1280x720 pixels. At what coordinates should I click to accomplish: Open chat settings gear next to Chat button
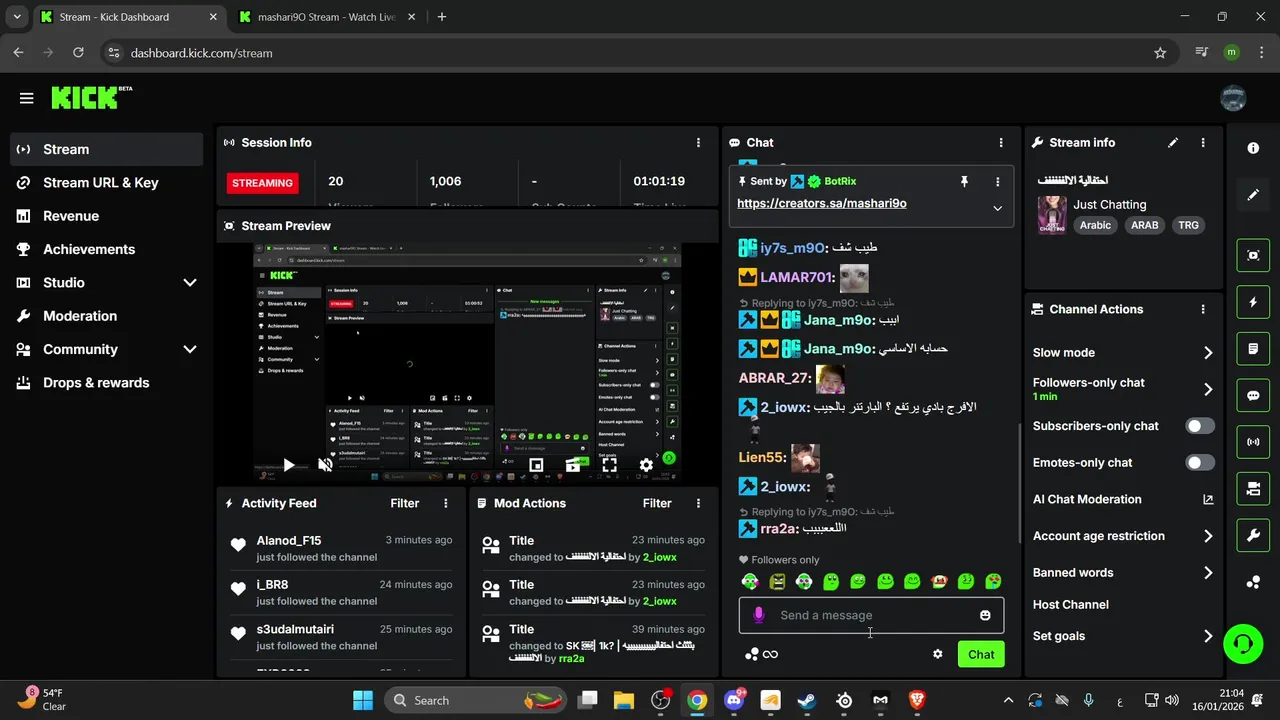point(938,654)
